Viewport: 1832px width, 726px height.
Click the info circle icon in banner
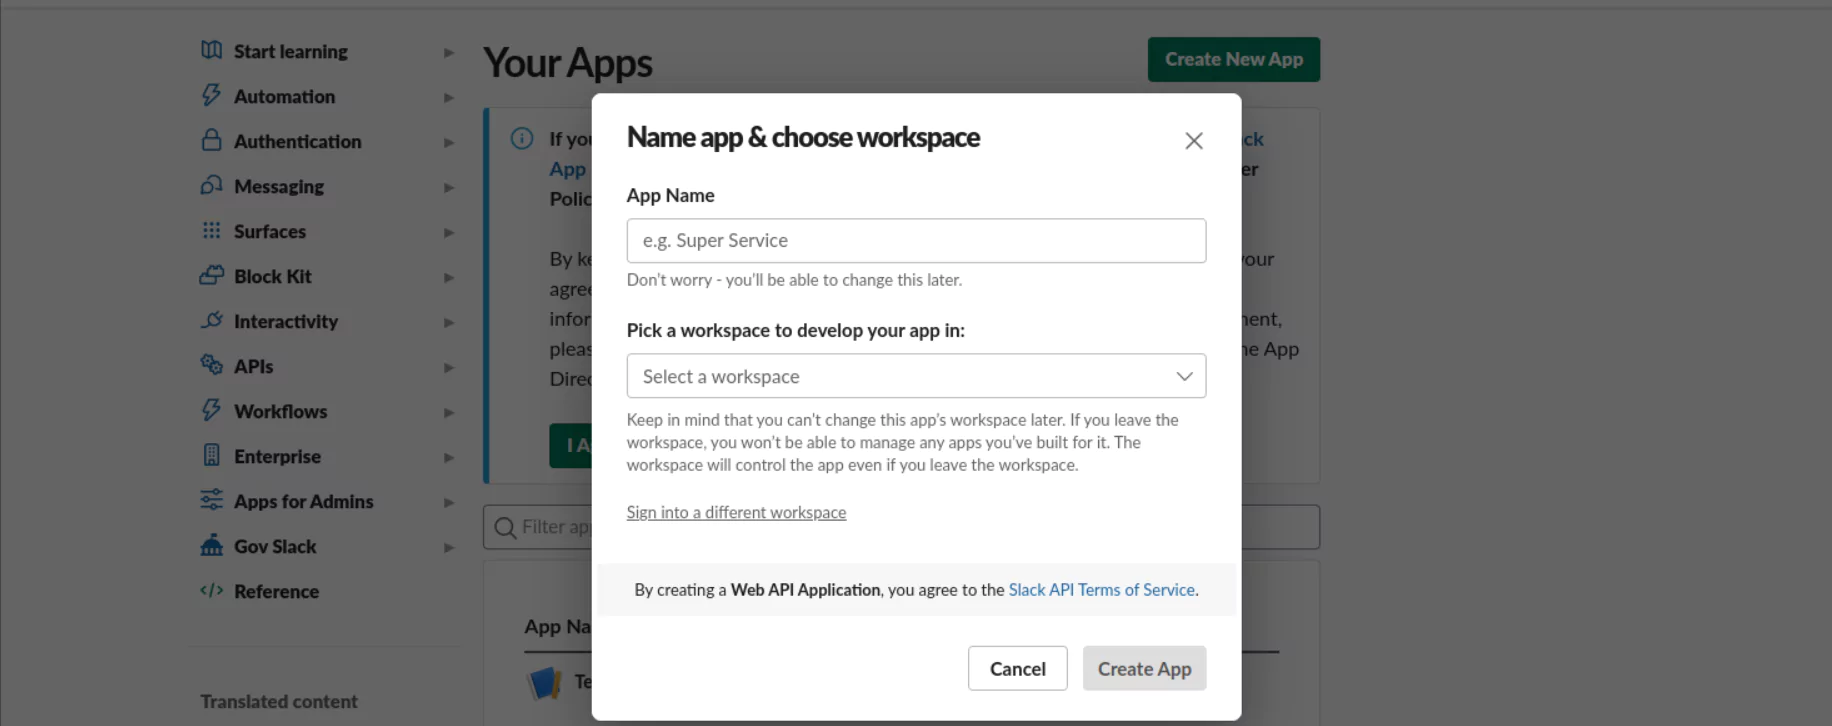(522, 138)
